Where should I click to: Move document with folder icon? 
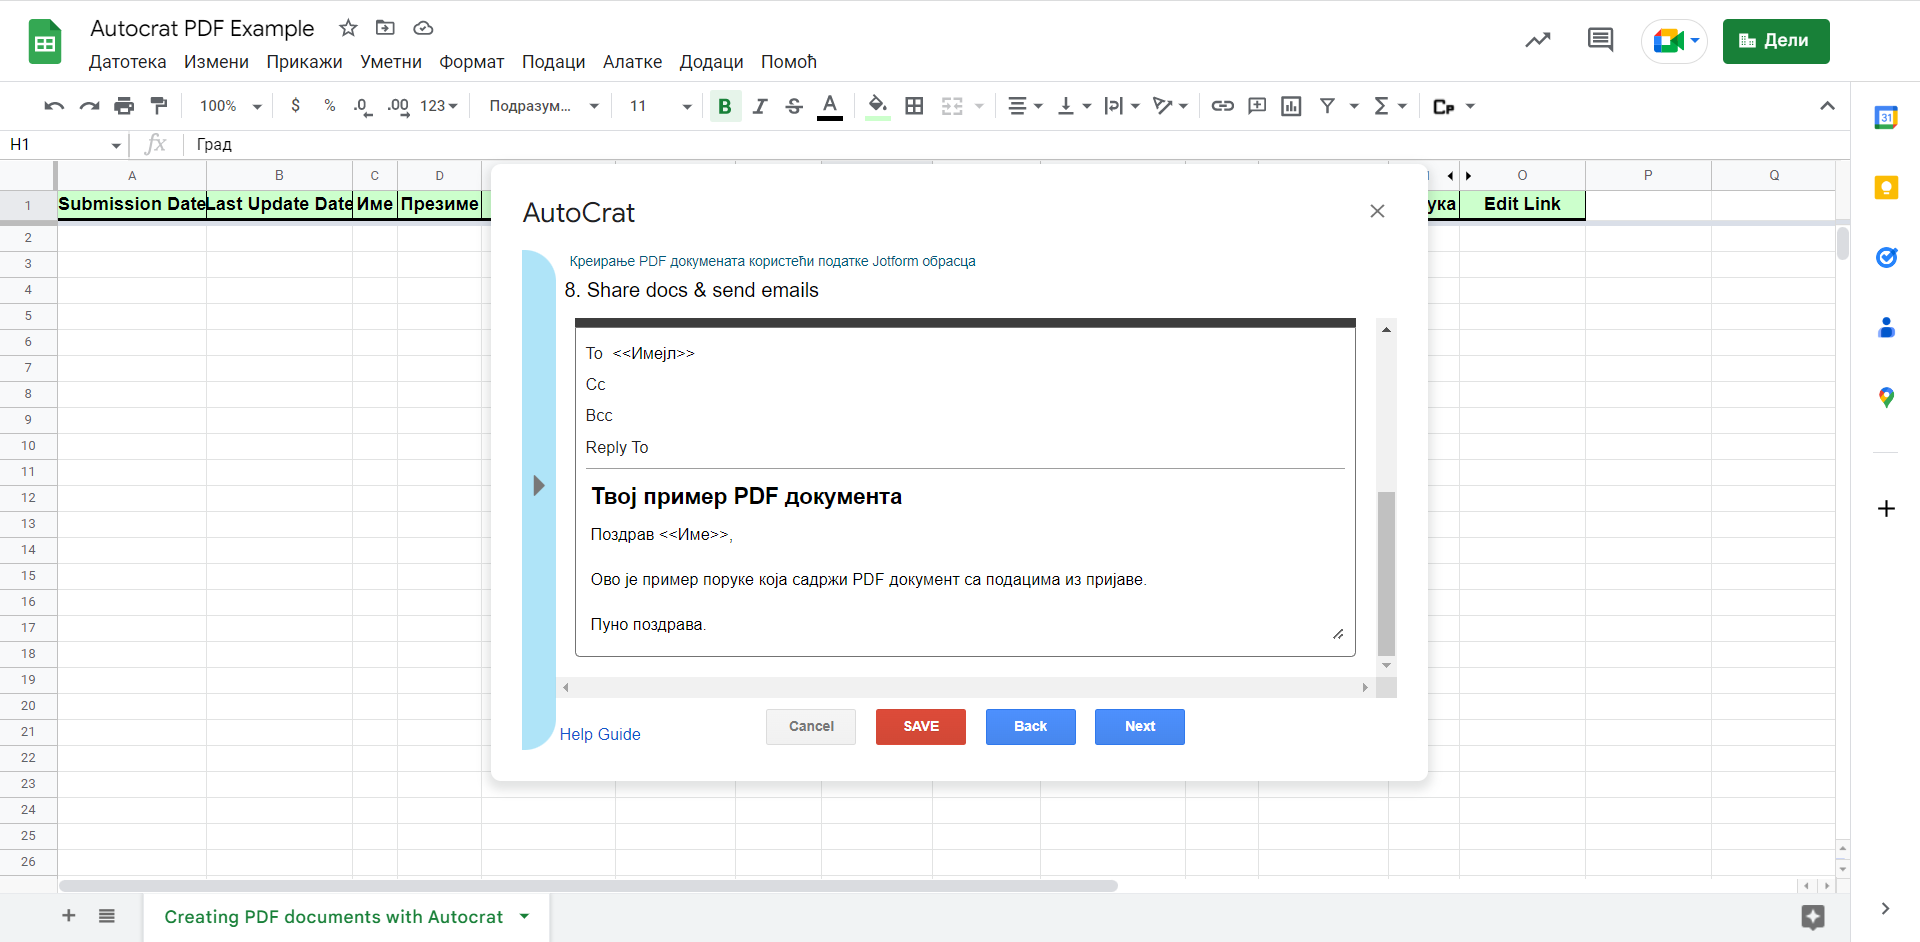[385, 28]
